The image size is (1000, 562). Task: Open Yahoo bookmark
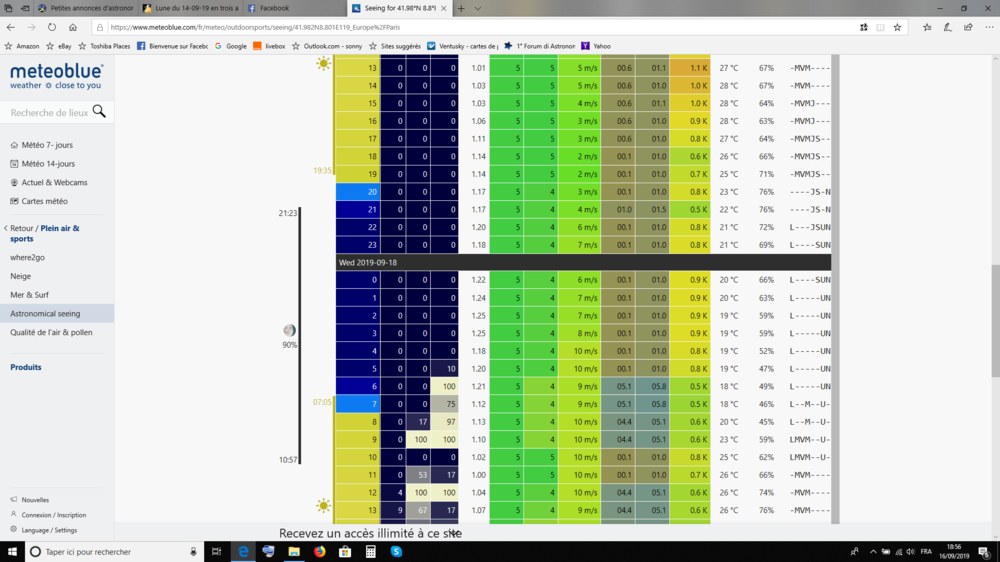click(x=596, y=46)
